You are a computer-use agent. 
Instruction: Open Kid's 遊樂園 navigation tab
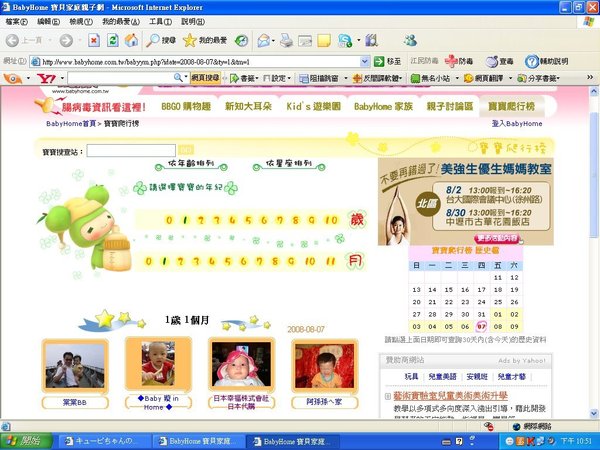click(x=313, y=106)
